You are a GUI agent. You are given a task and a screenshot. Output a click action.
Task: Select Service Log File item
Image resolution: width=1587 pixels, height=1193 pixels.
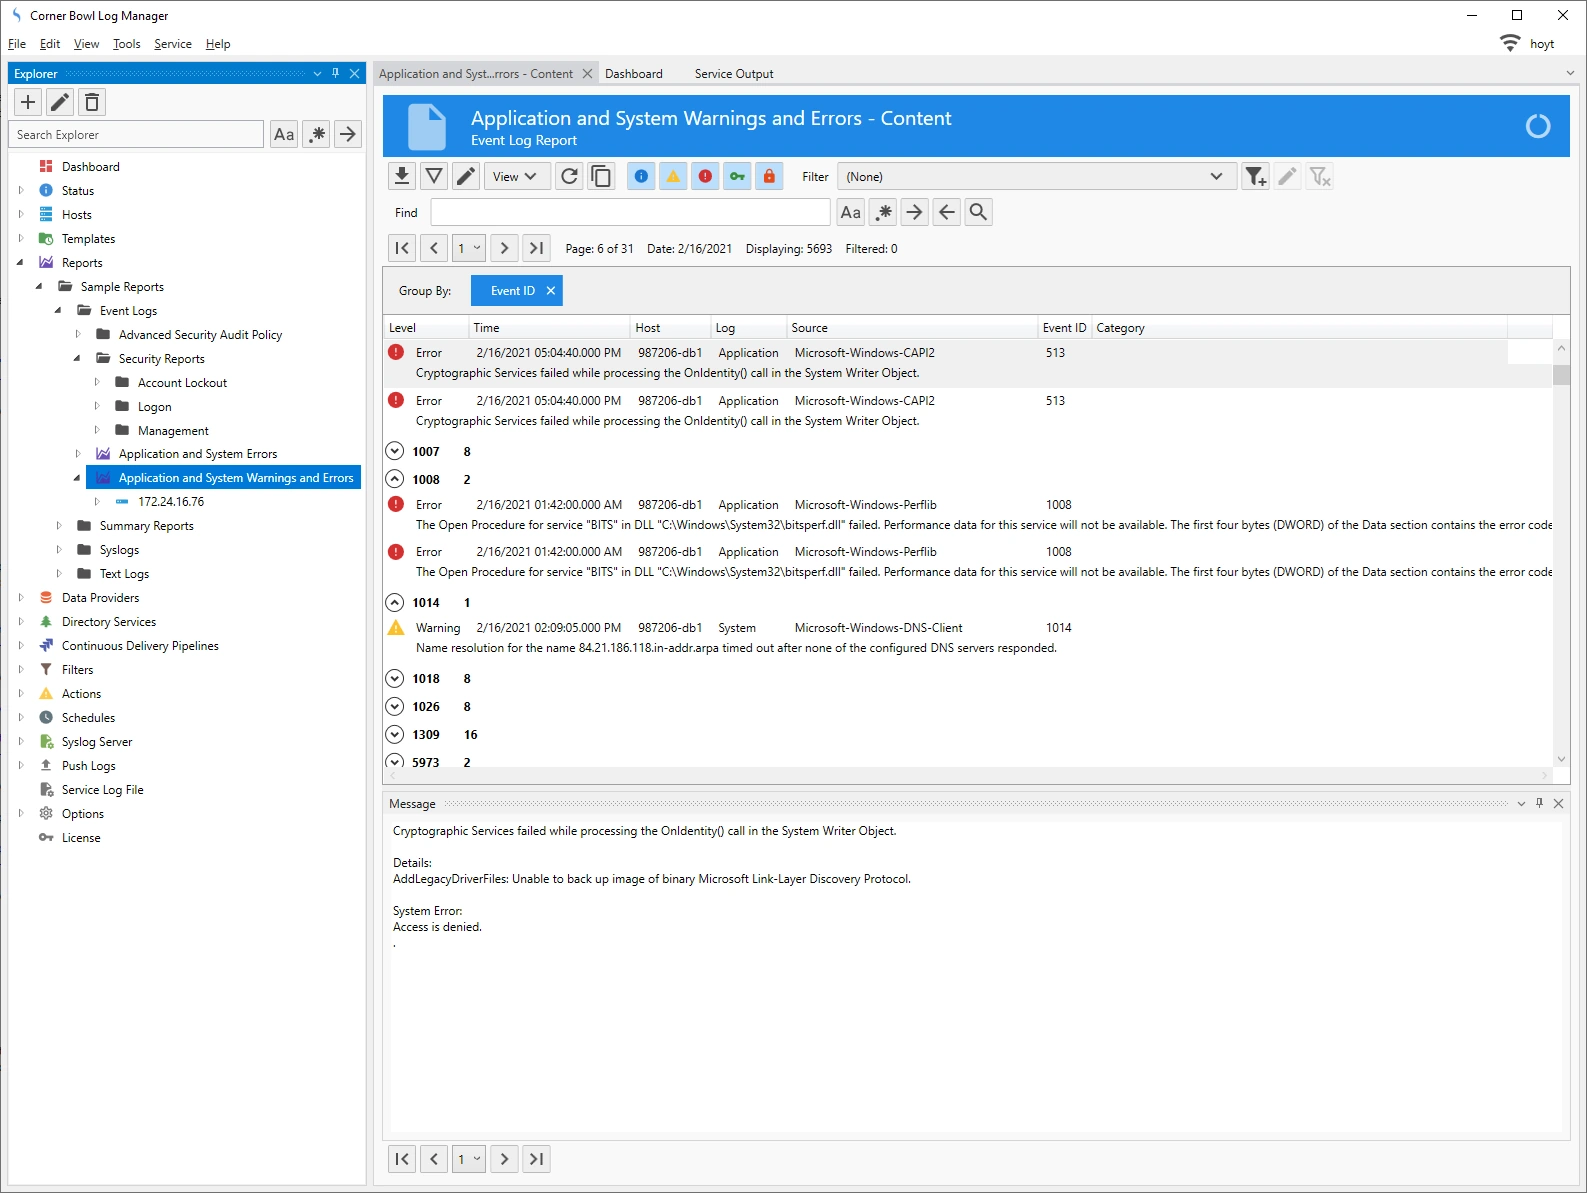(x=102, y=790)
